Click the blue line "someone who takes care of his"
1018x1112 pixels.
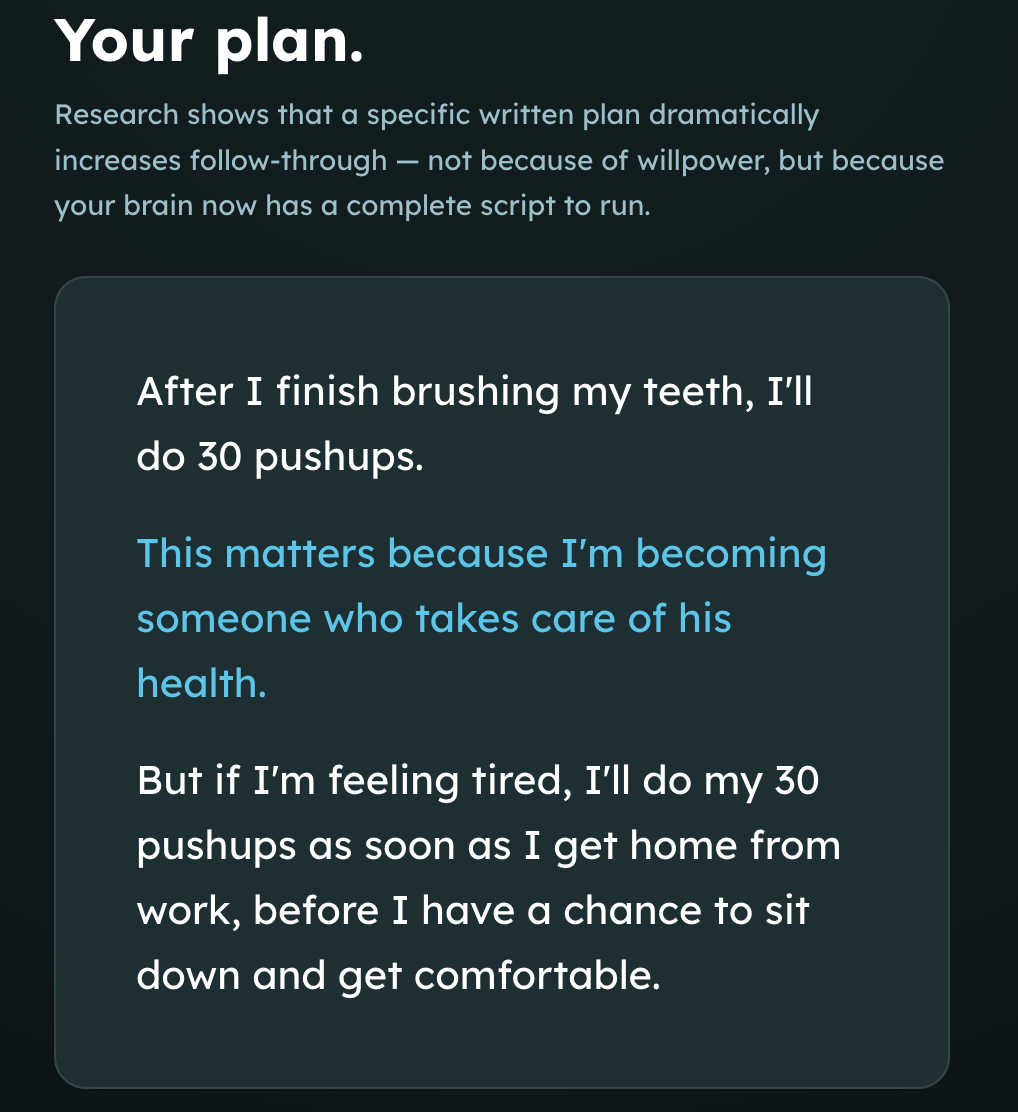coord(434,618)
